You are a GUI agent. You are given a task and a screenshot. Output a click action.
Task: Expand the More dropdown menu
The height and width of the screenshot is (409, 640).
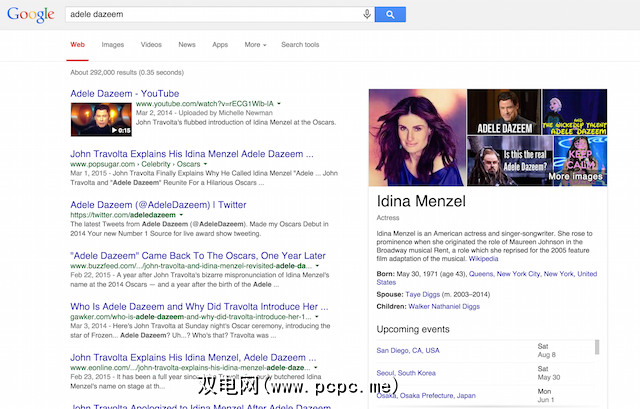click(255, 44)
